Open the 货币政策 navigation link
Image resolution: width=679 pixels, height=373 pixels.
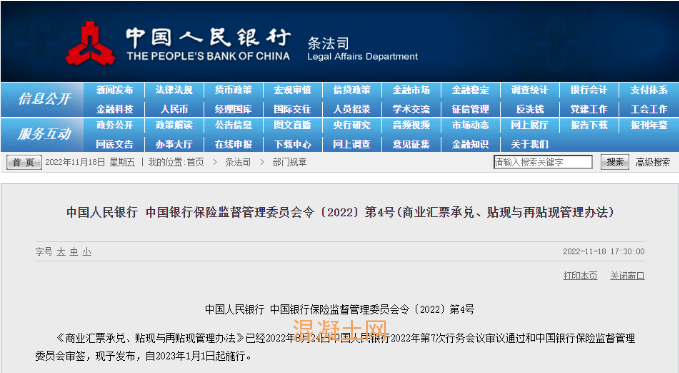coord(233,90)
